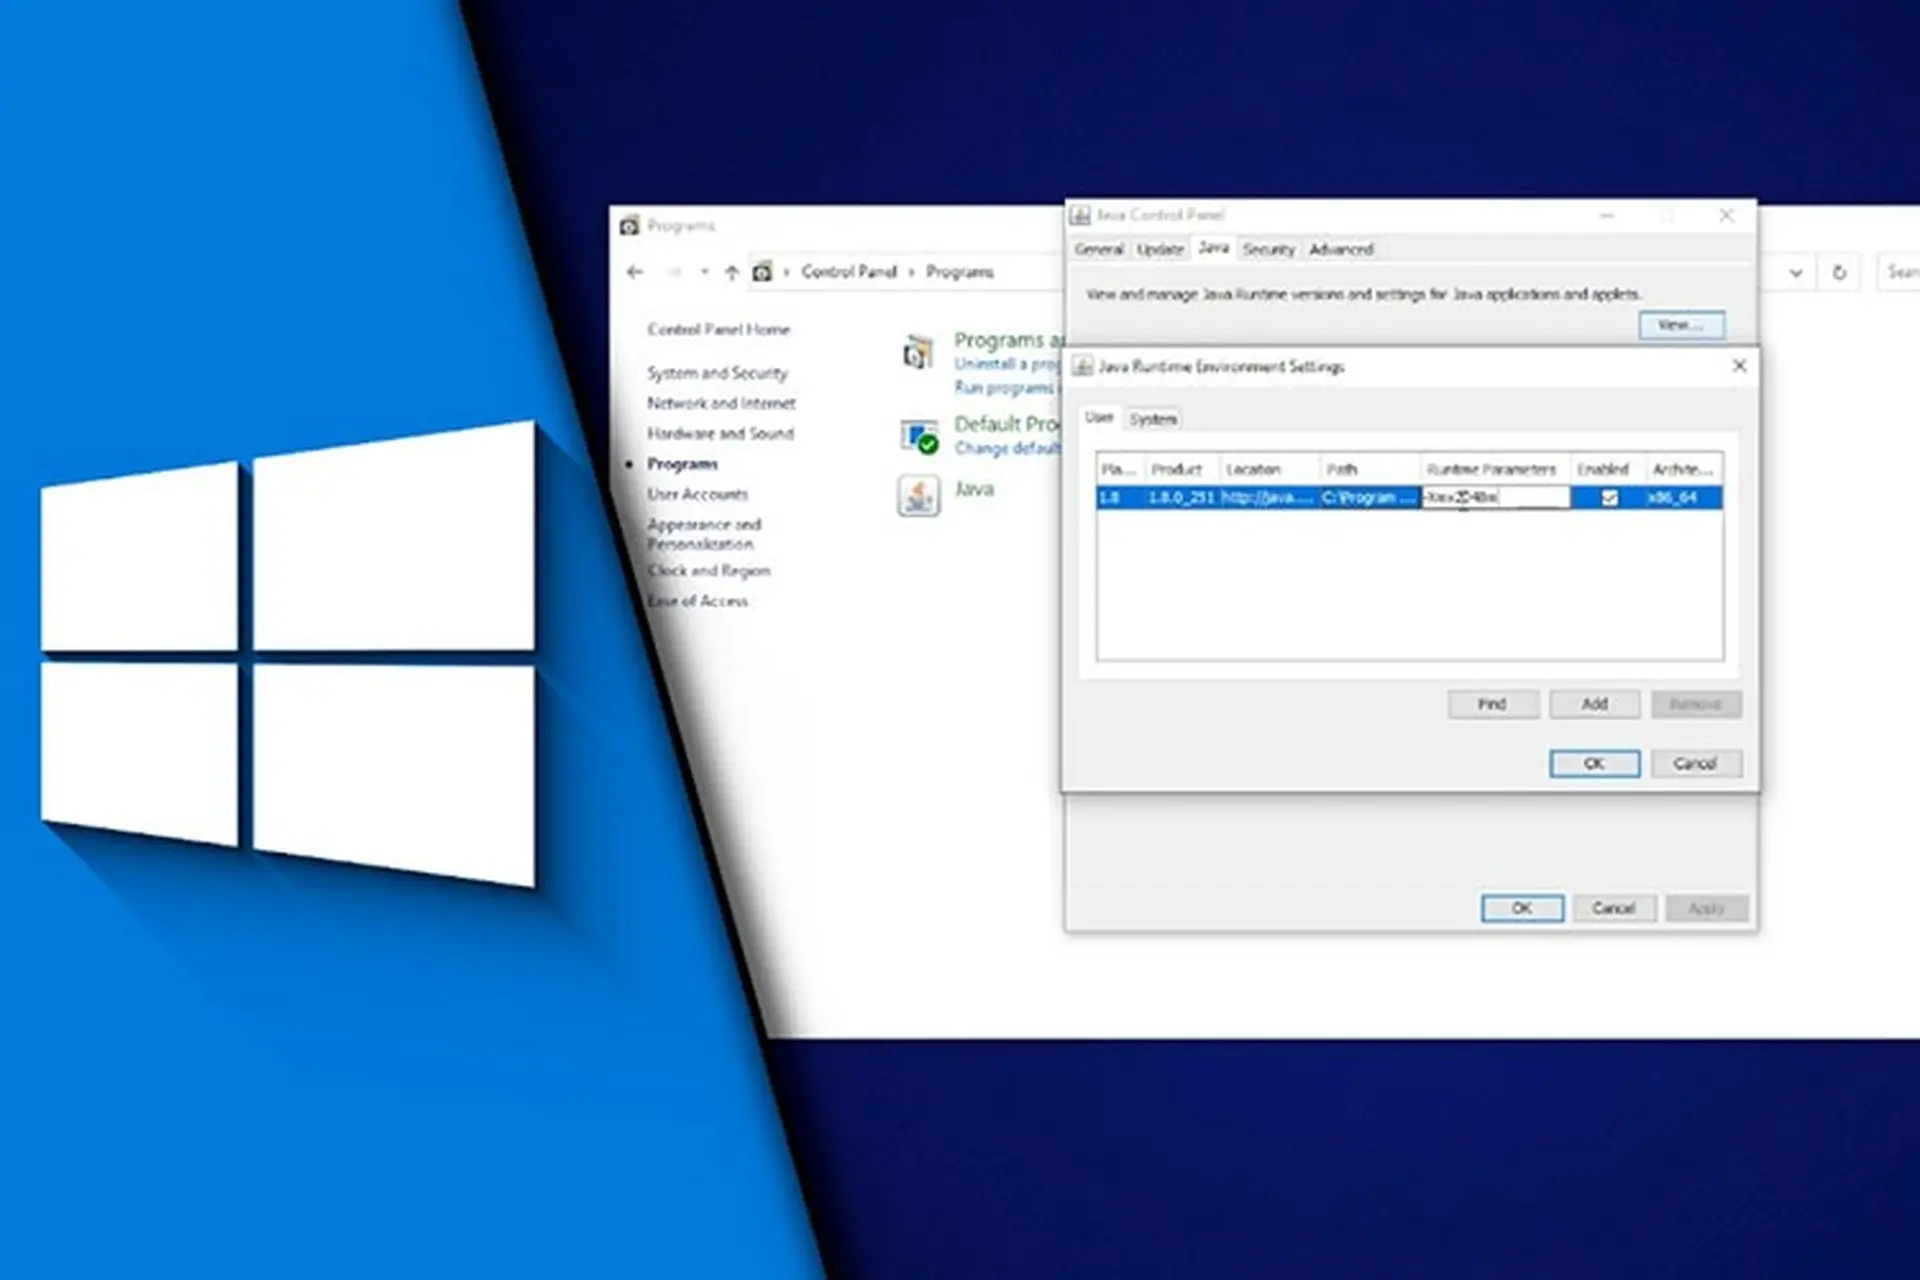Viewport: 1920px width, 1280px height.
Task: Open Appearance and Personalization category
Action: (x=703, y=534)
